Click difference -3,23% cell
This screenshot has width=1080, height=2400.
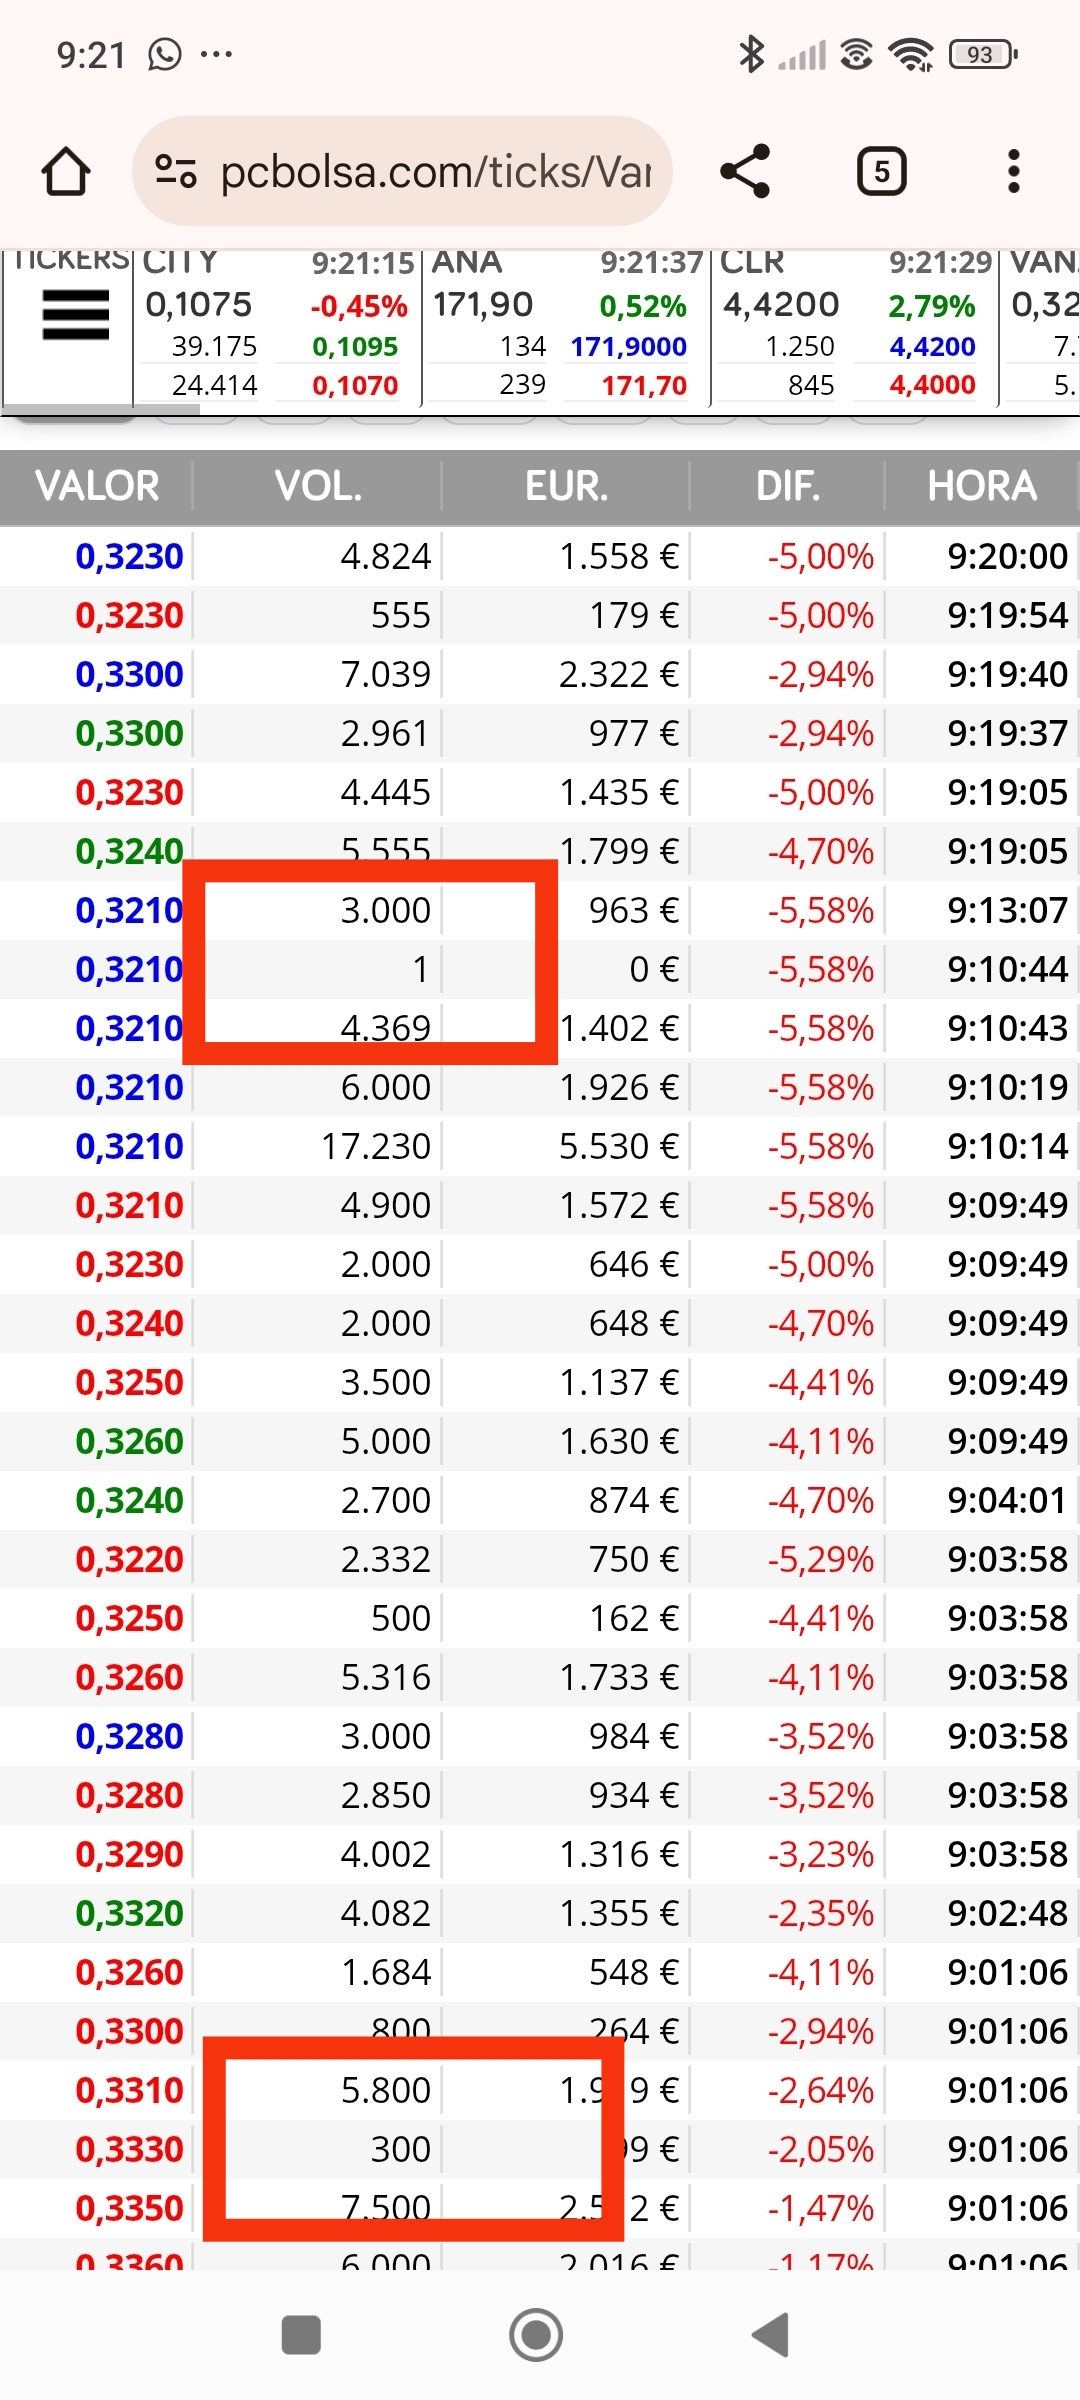click(821, 1854)
